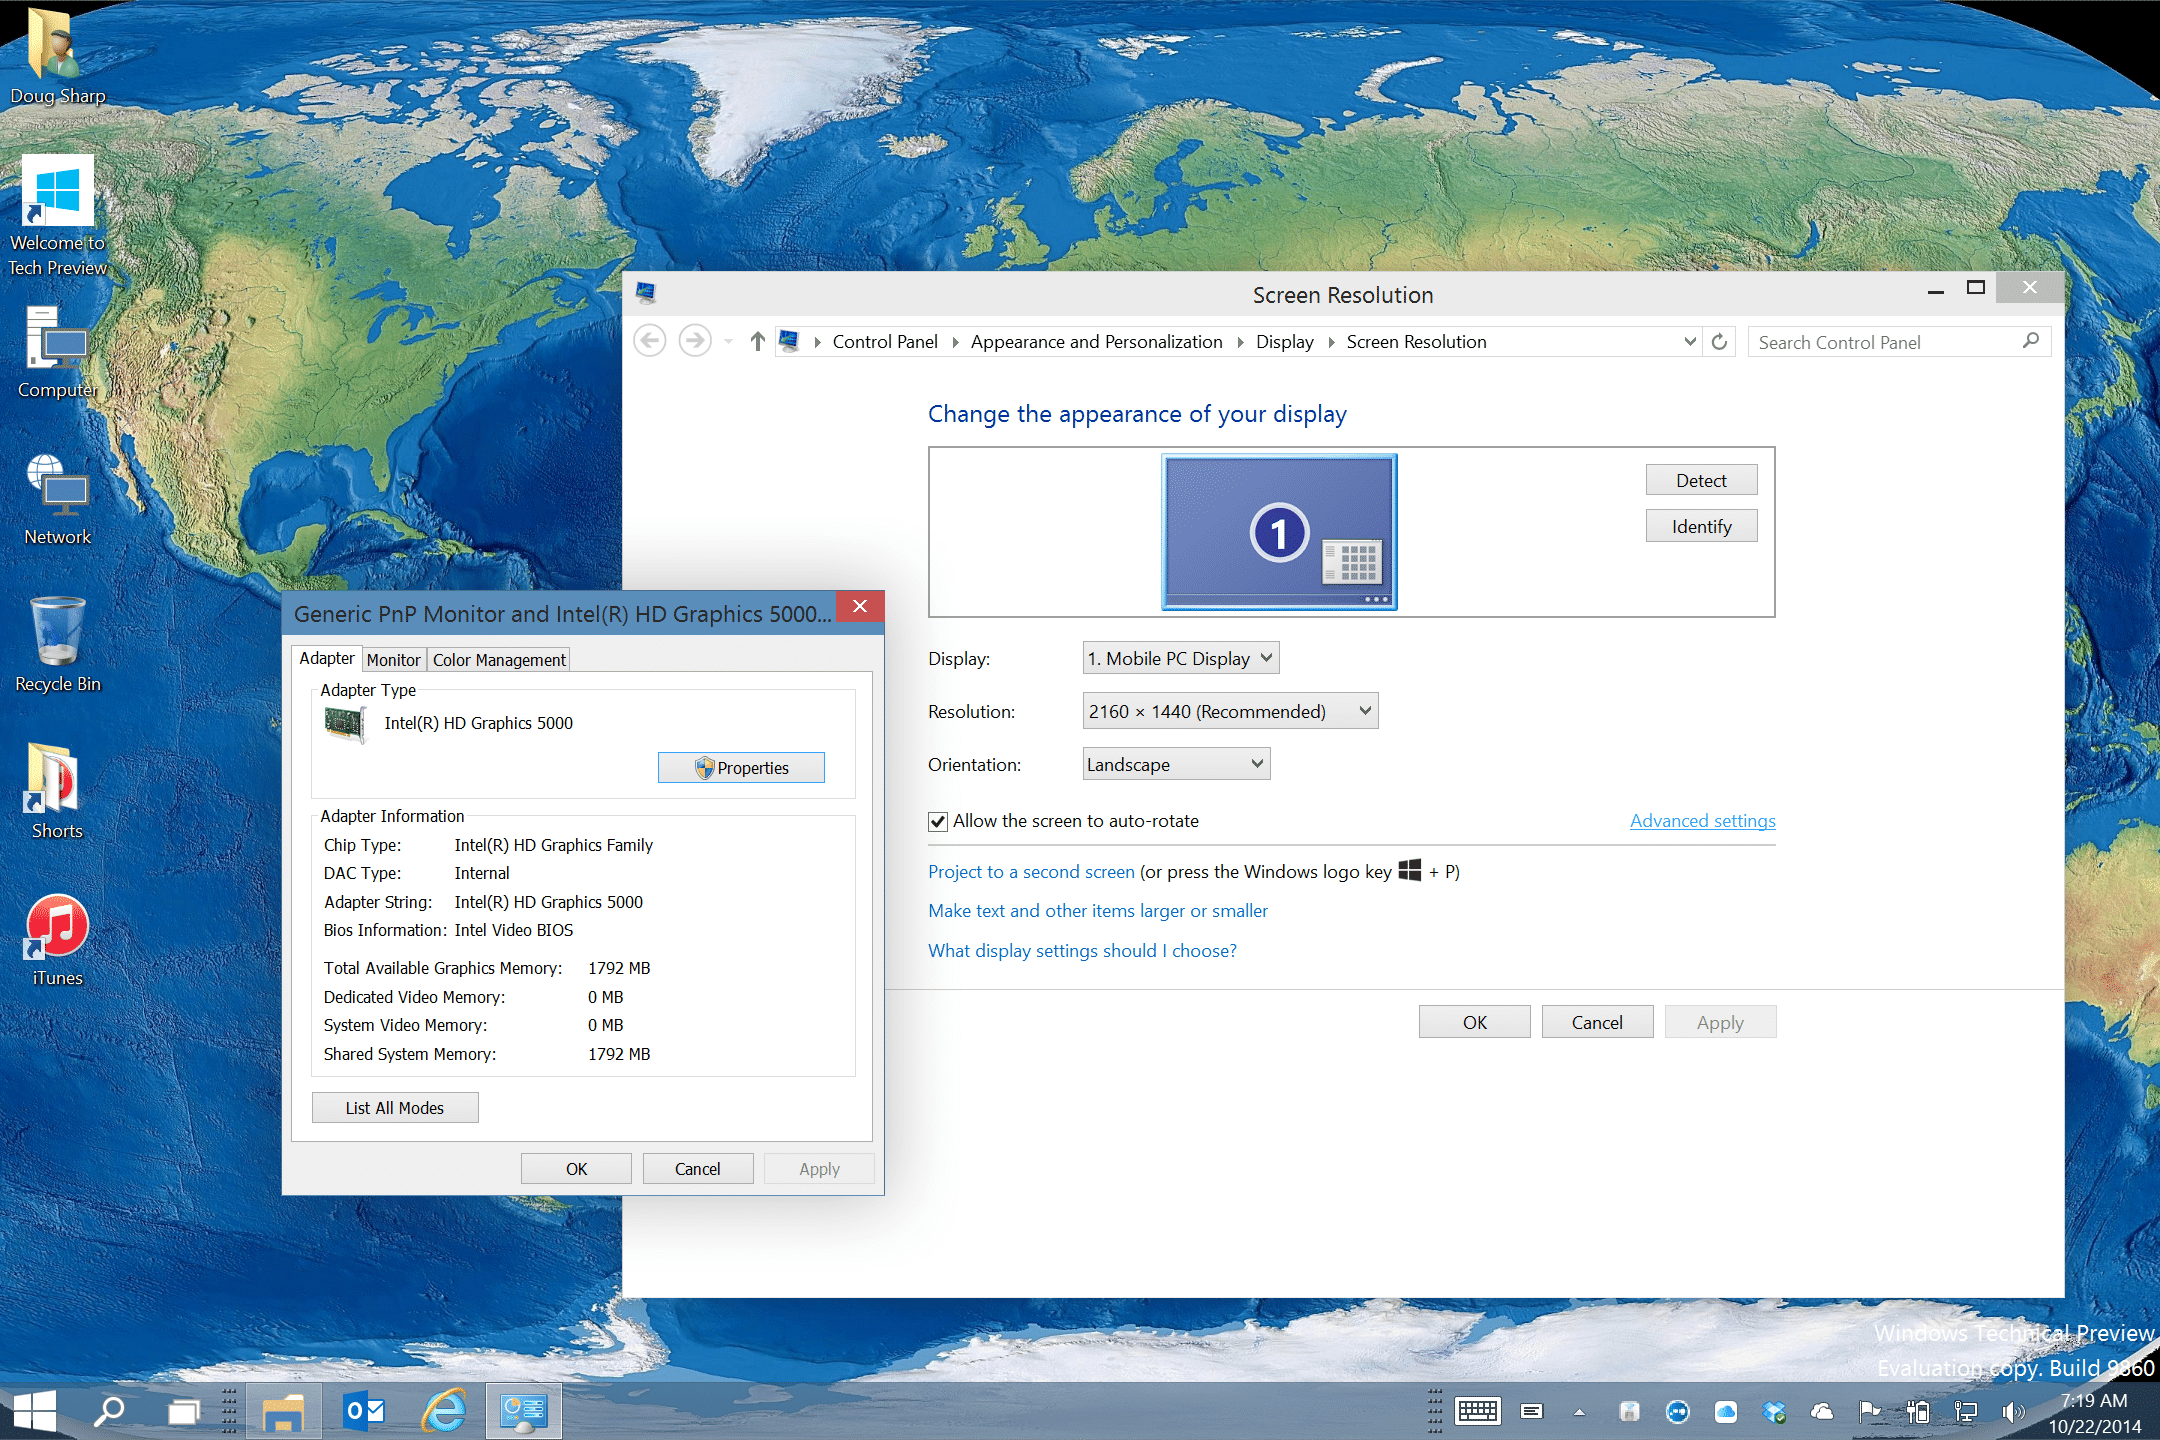This screenshot has height=1440, width=2160.
Task: Open Advanced settings link
Action: click(x=1702, y=821)
